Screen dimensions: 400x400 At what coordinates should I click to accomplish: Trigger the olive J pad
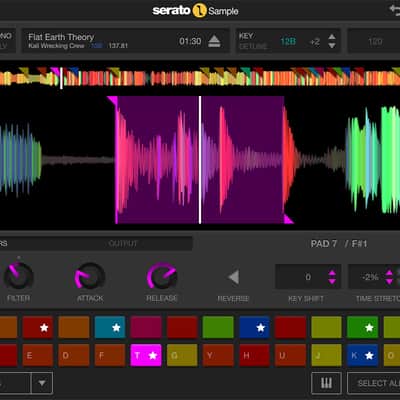pos(326,355)
